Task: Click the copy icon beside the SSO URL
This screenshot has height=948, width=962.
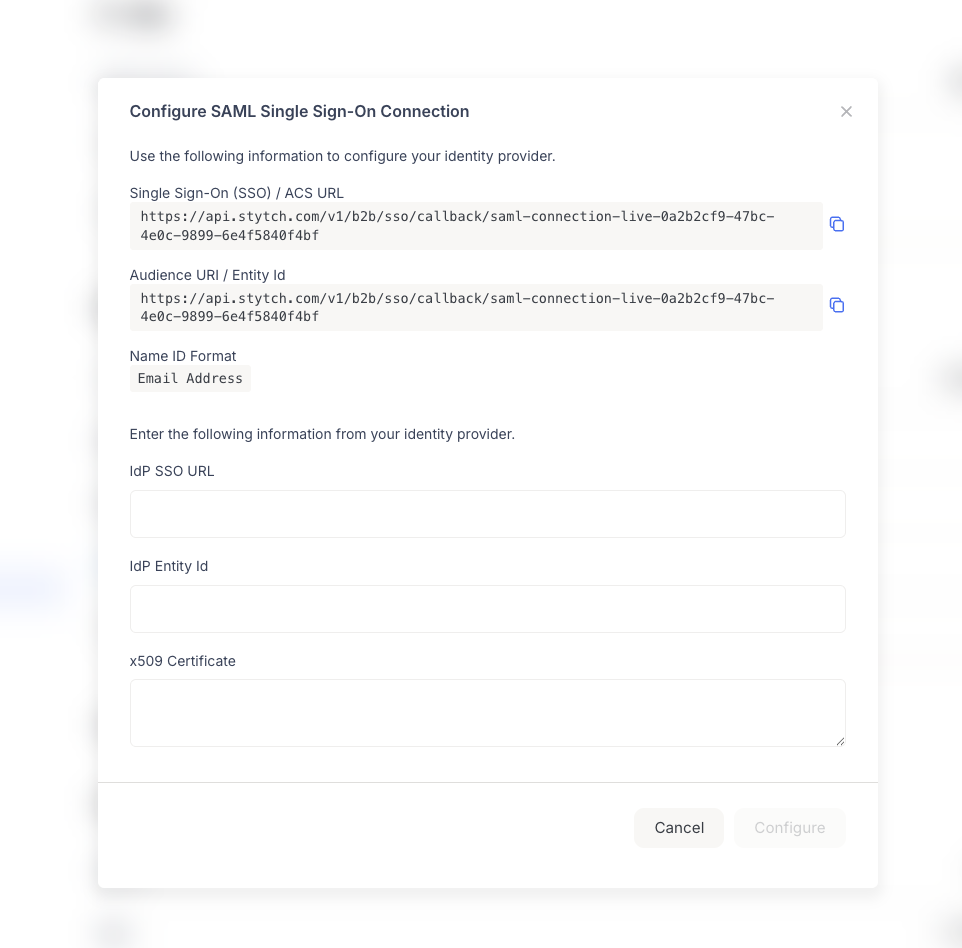Action: 837,224
